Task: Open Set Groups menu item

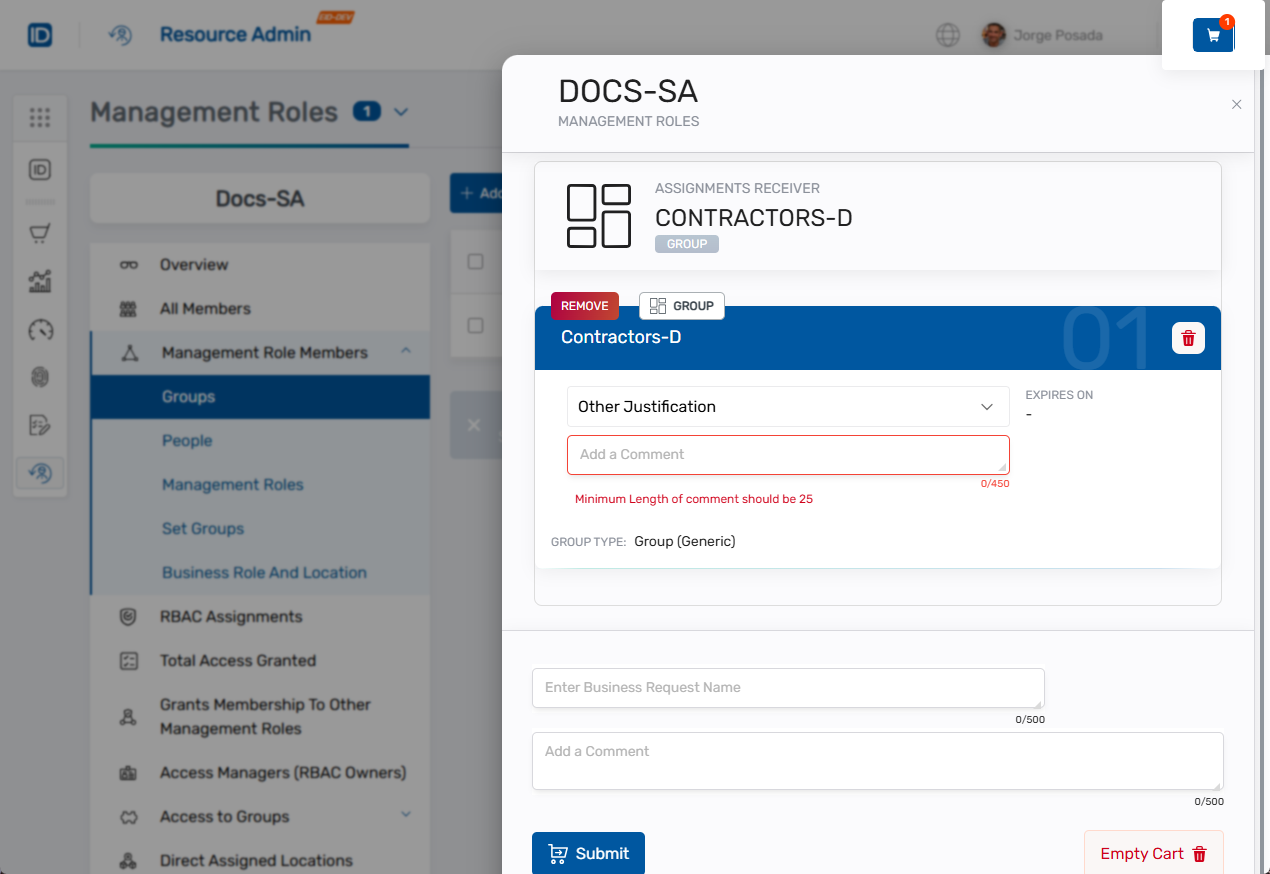Action: [203, 529]
